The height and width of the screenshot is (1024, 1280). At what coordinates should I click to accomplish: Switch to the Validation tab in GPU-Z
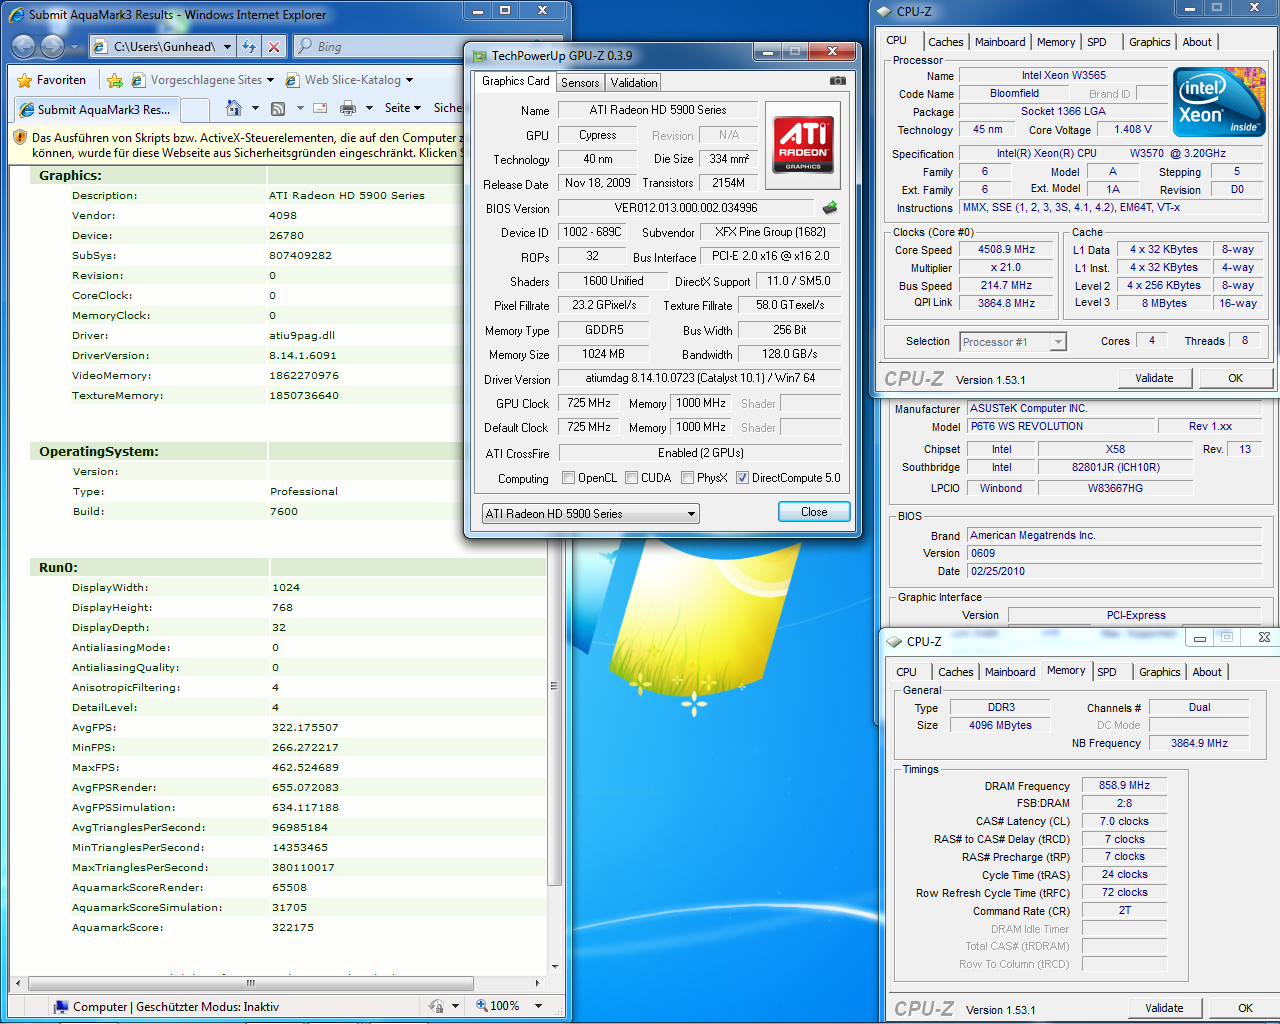pos(634,83)
